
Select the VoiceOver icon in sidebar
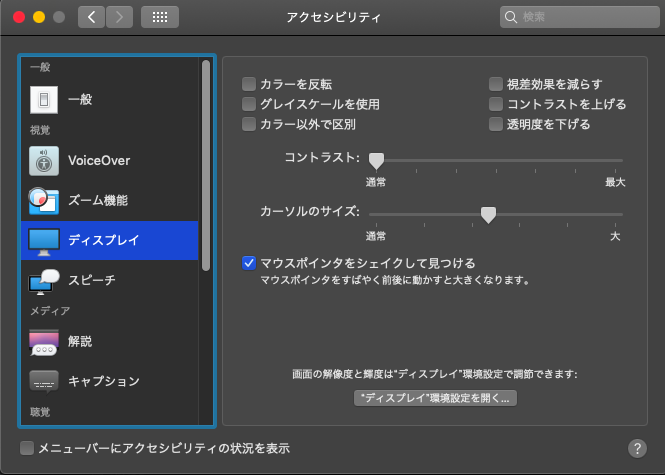[x=44, y=160]
